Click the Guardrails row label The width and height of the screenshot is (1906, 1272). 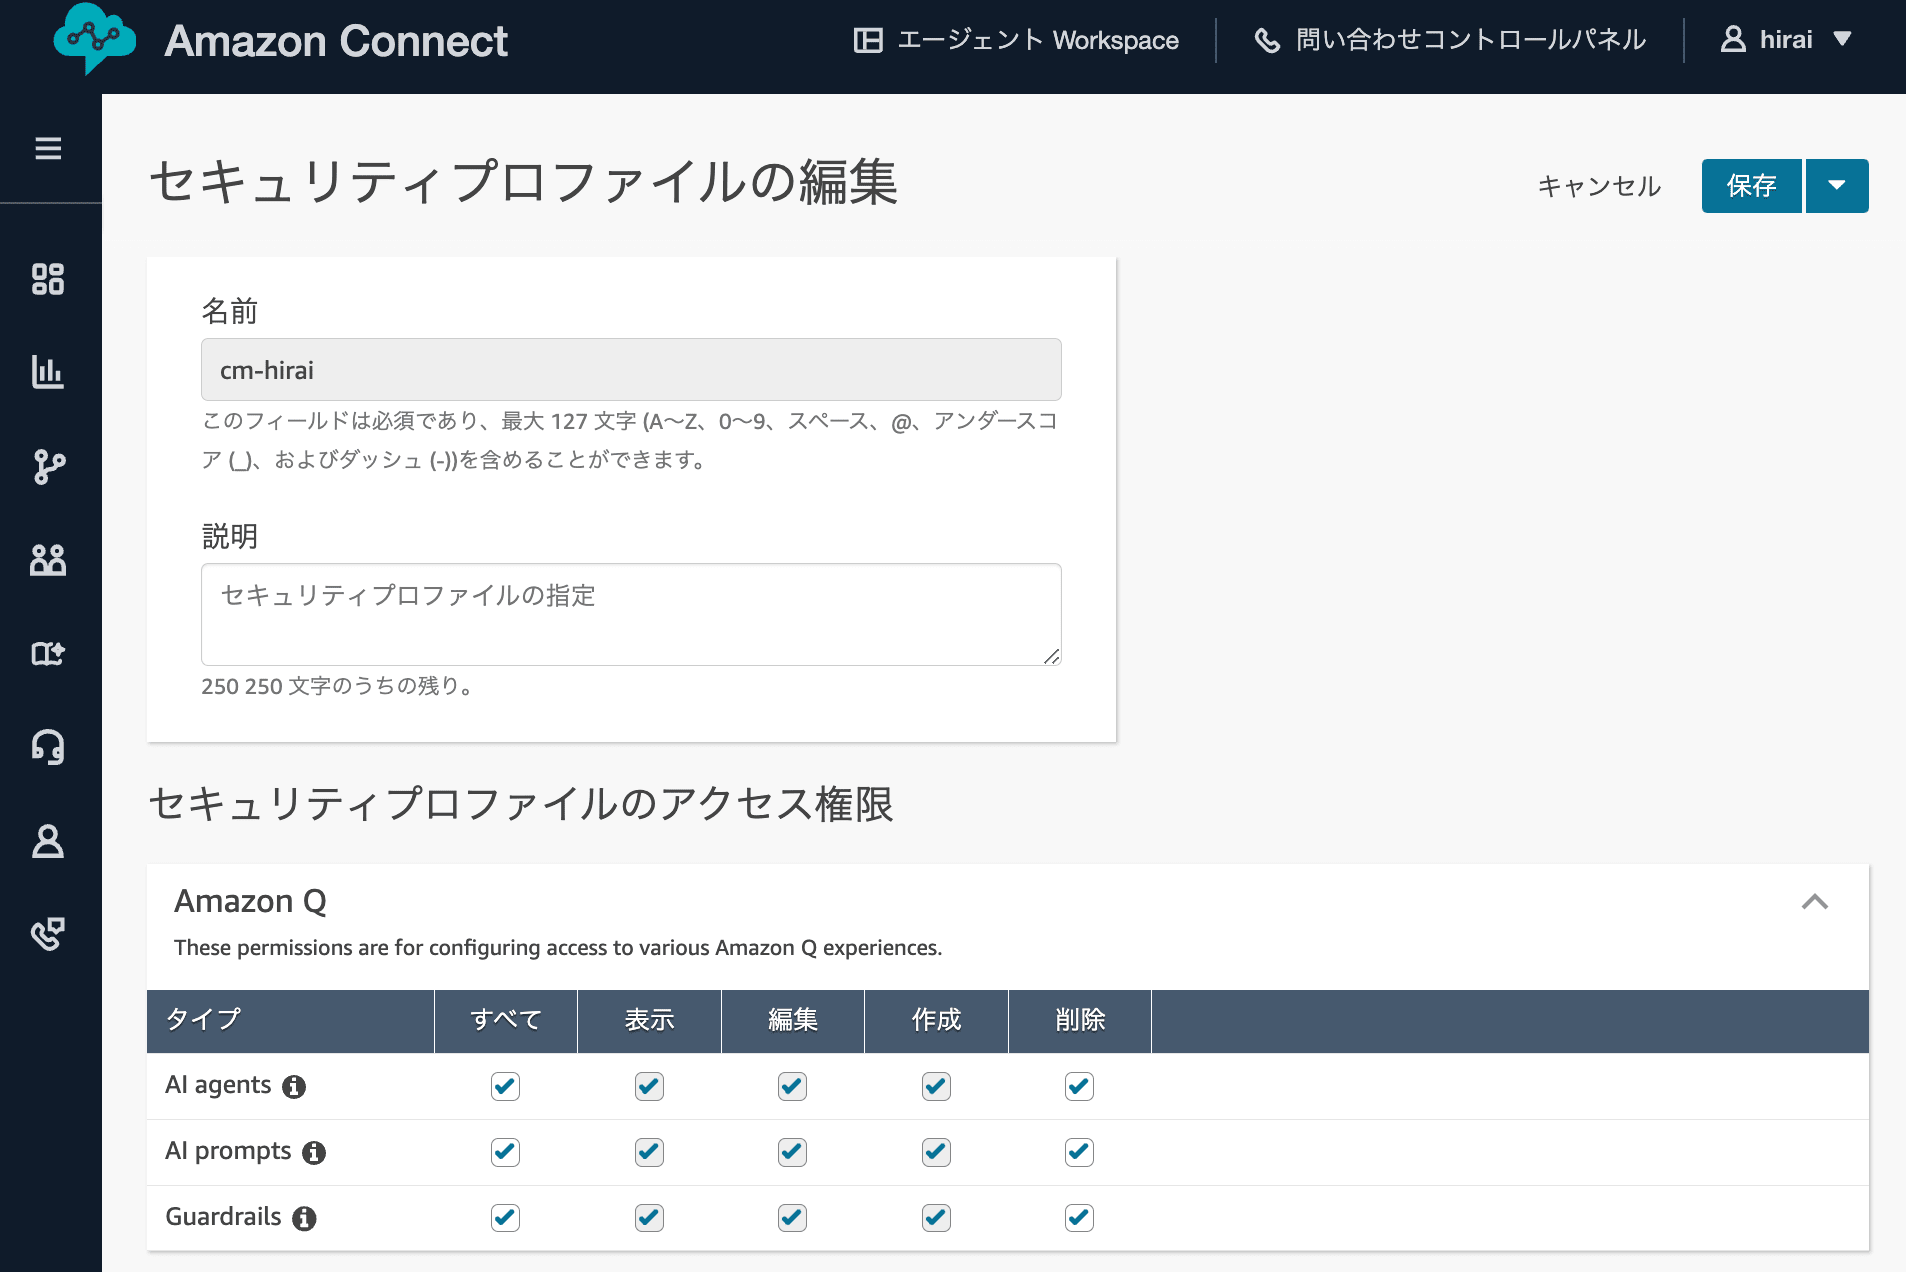coord(223,1217)
